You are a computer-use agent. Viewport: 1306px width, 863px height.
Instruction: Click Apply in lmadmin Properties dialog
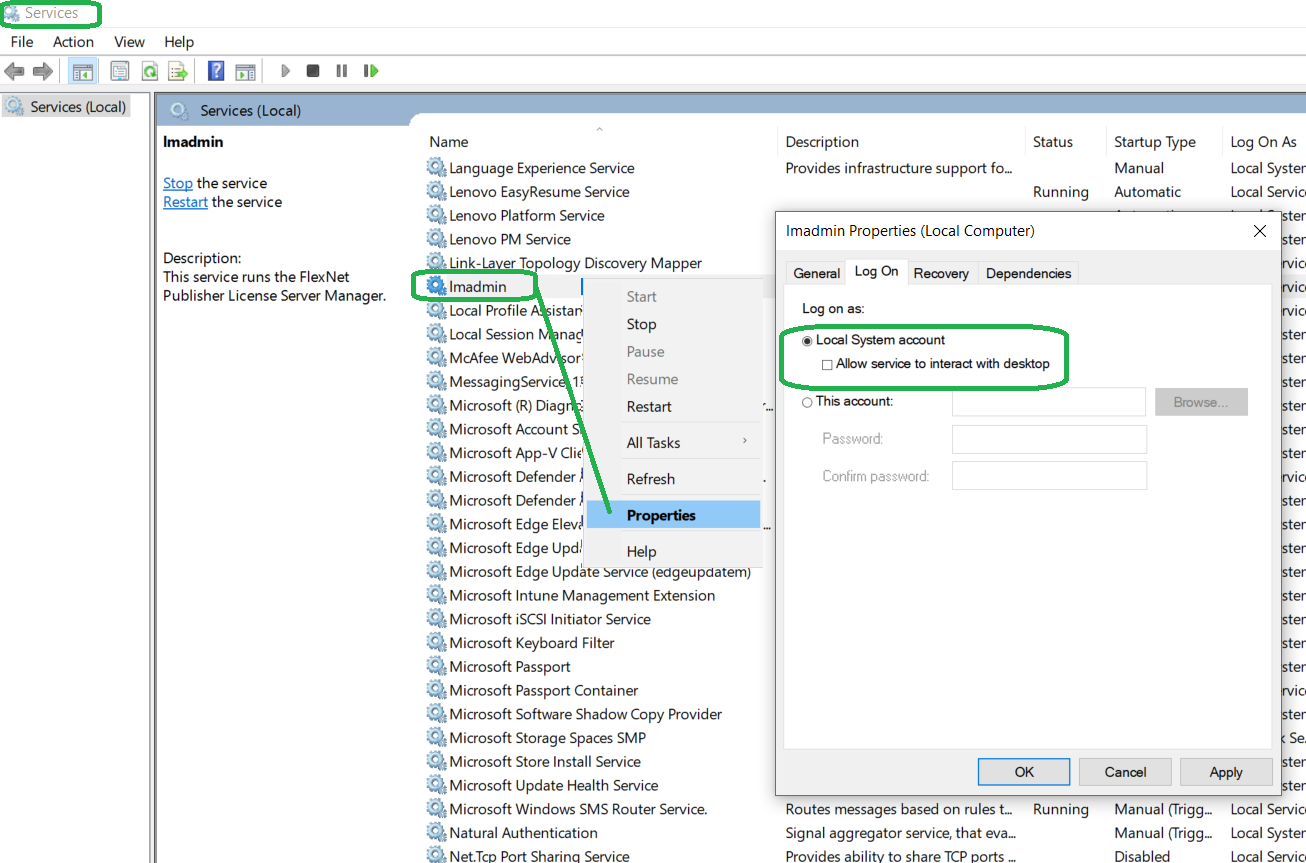click(x=1226, y=772)
